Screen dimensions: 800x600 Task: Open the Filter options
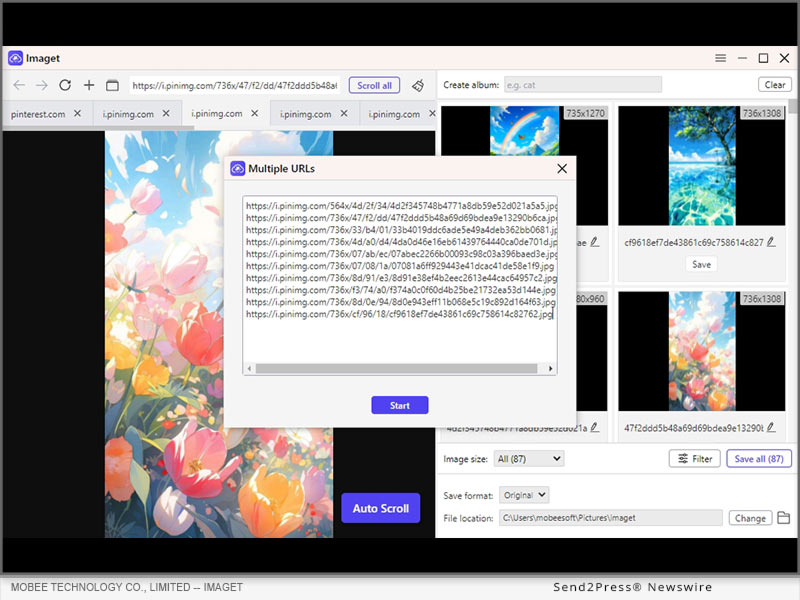(695, 459)
